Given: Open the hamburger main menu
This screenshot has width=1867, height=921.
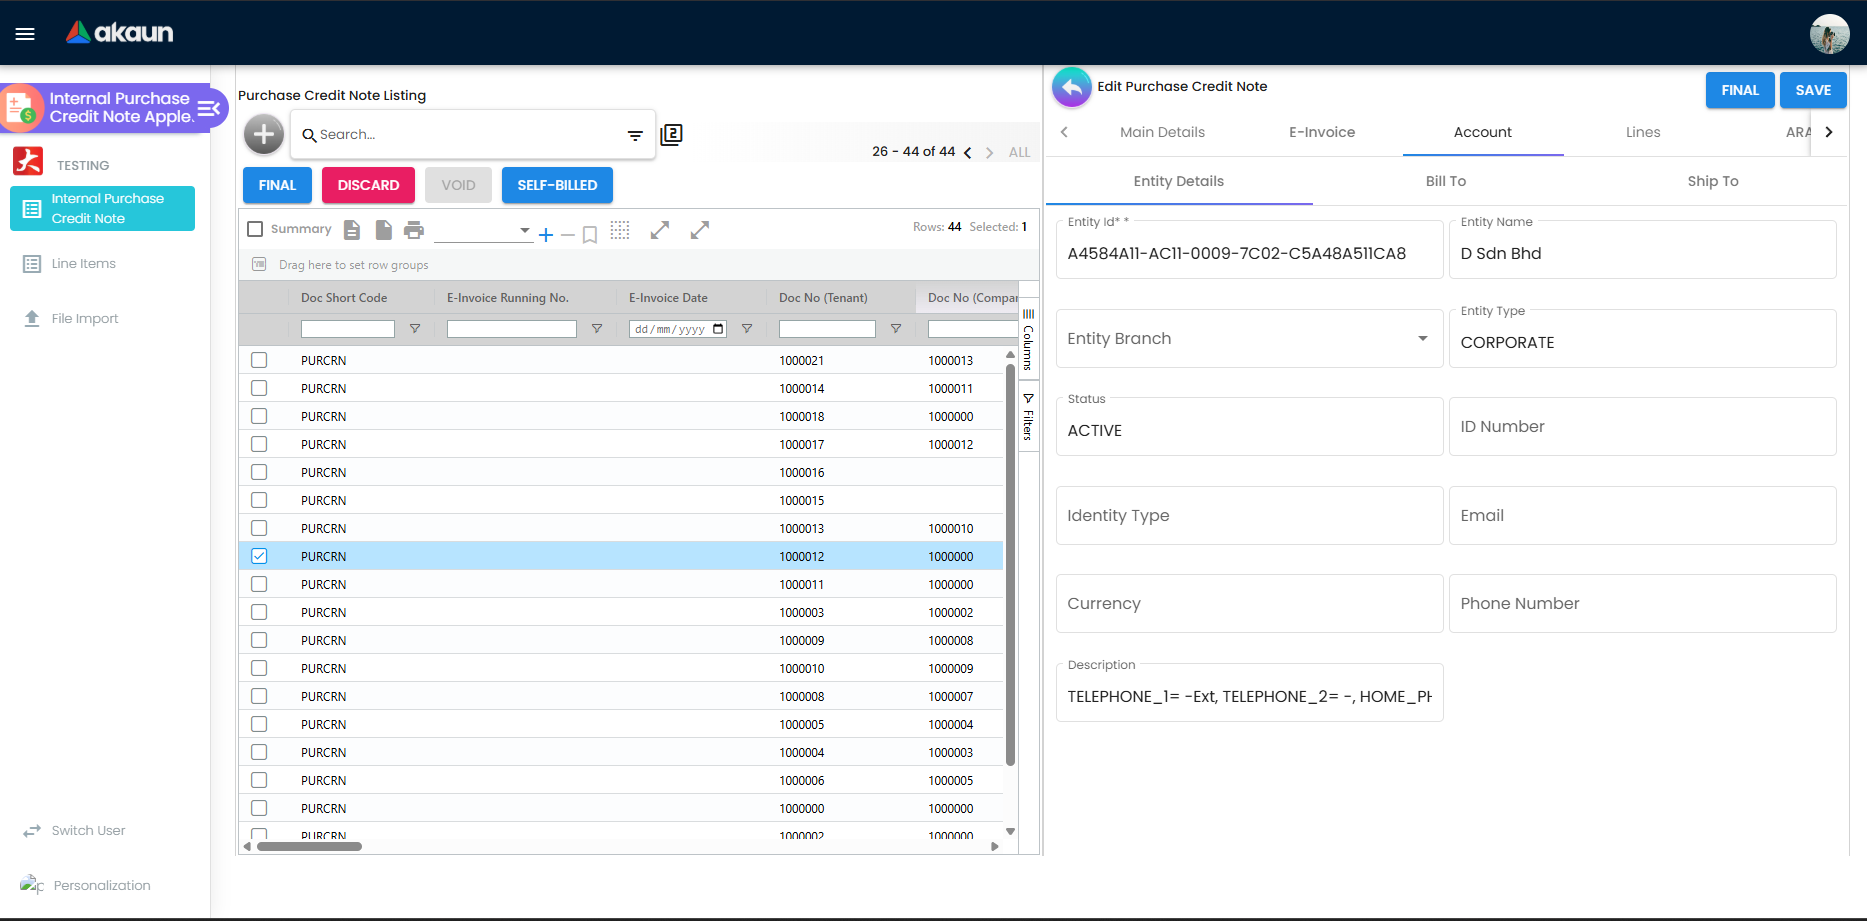Looking at the screenshot, I should pos(25,34).
